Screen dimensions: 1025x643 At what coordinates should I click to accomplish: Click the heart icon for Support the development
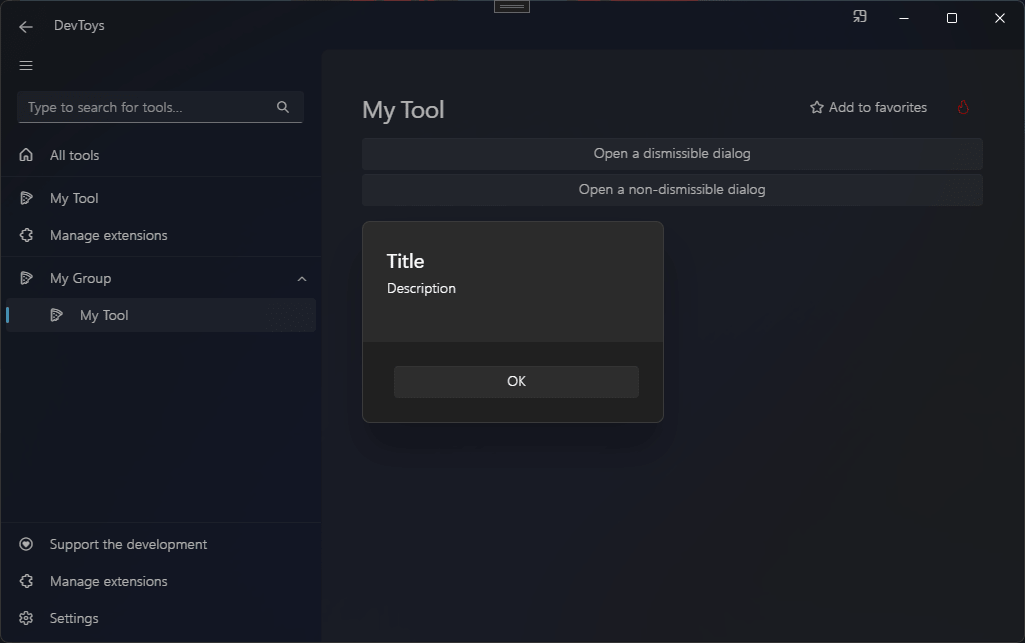click(x=26, y=544)
